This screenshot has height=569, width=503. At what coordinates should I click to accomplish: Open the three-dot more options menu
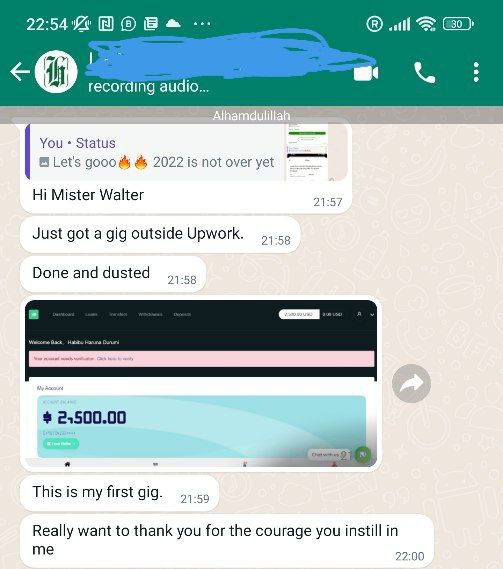click(x=476, y=72)
